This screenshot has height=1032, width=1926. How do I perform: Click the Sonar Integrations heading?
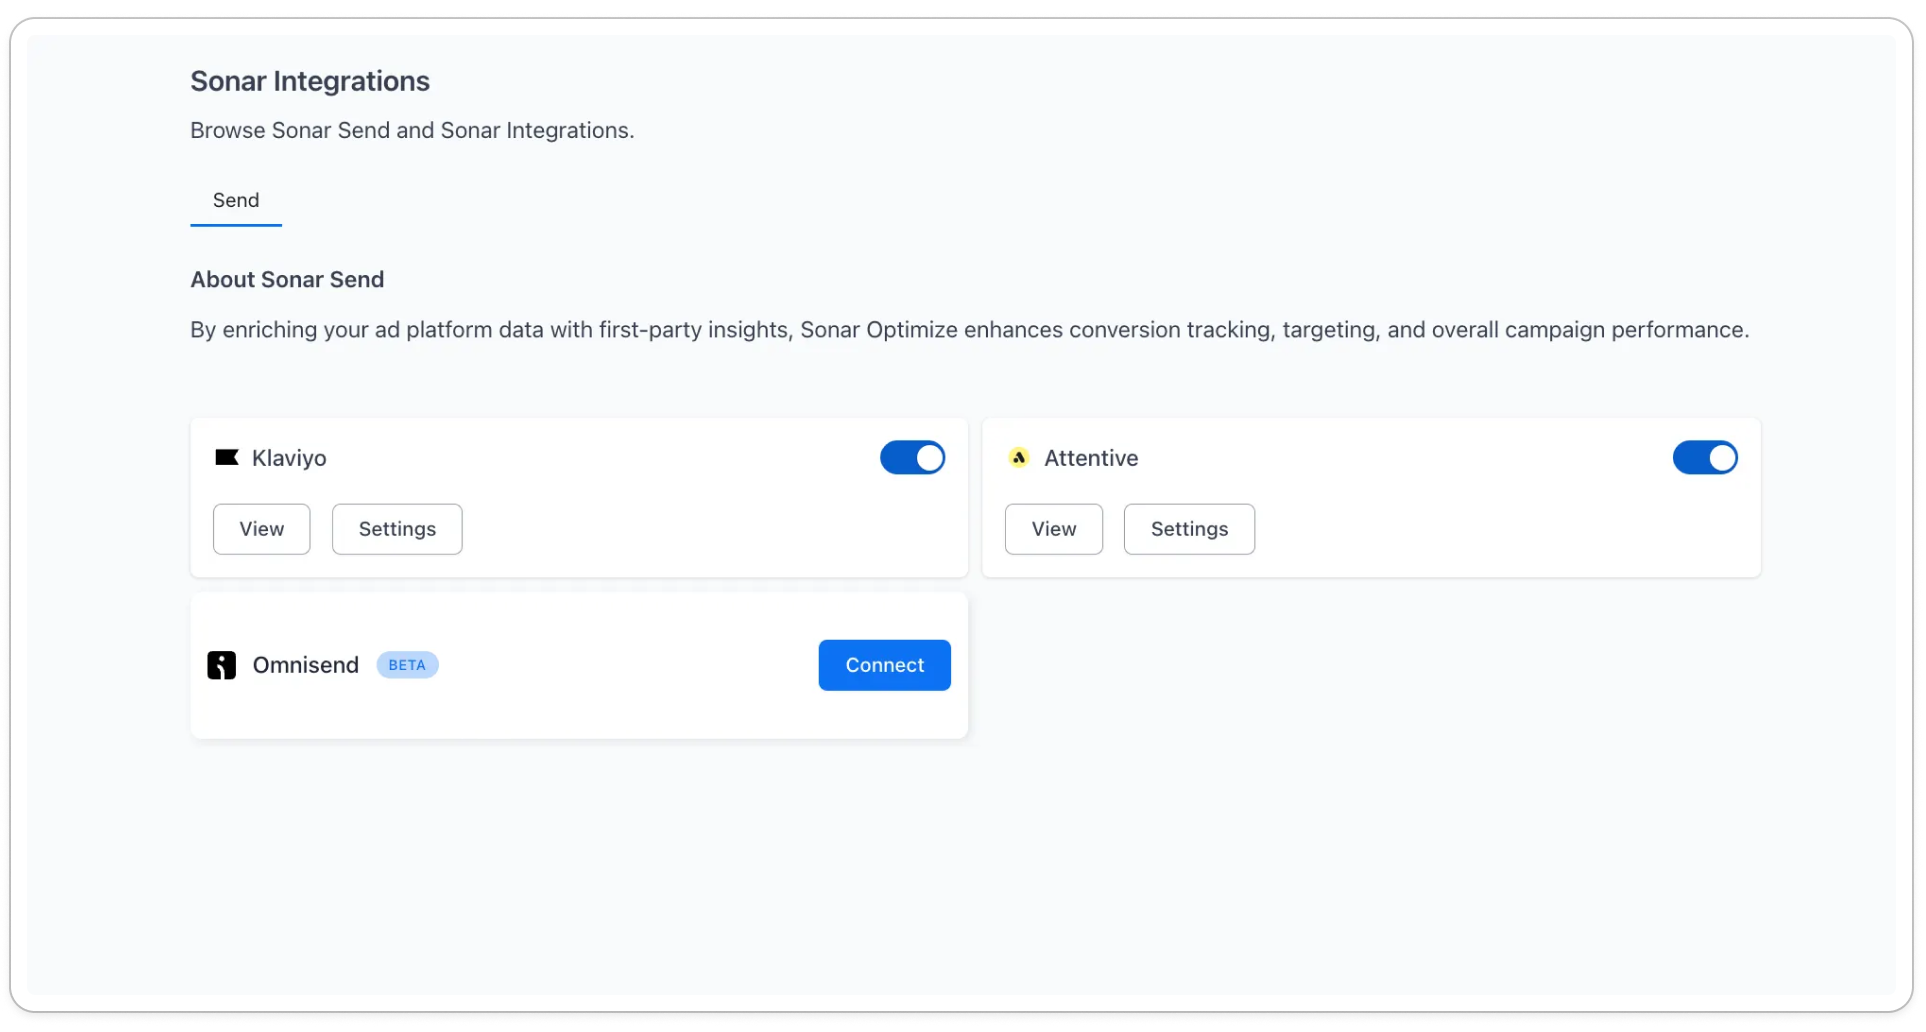(310, 81)
